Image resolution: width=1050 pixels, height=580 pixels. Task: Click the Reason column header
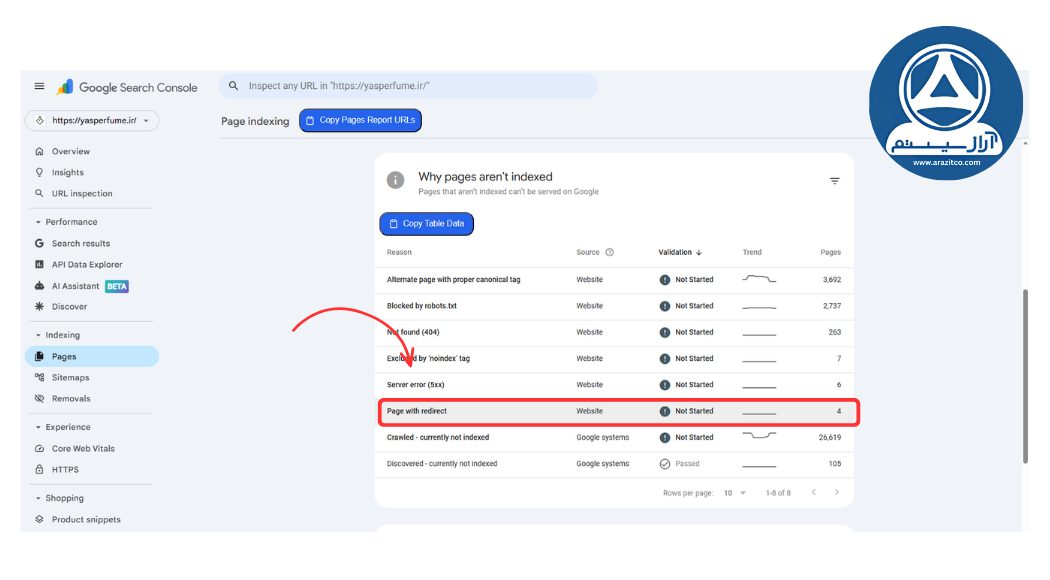(399, 252)
